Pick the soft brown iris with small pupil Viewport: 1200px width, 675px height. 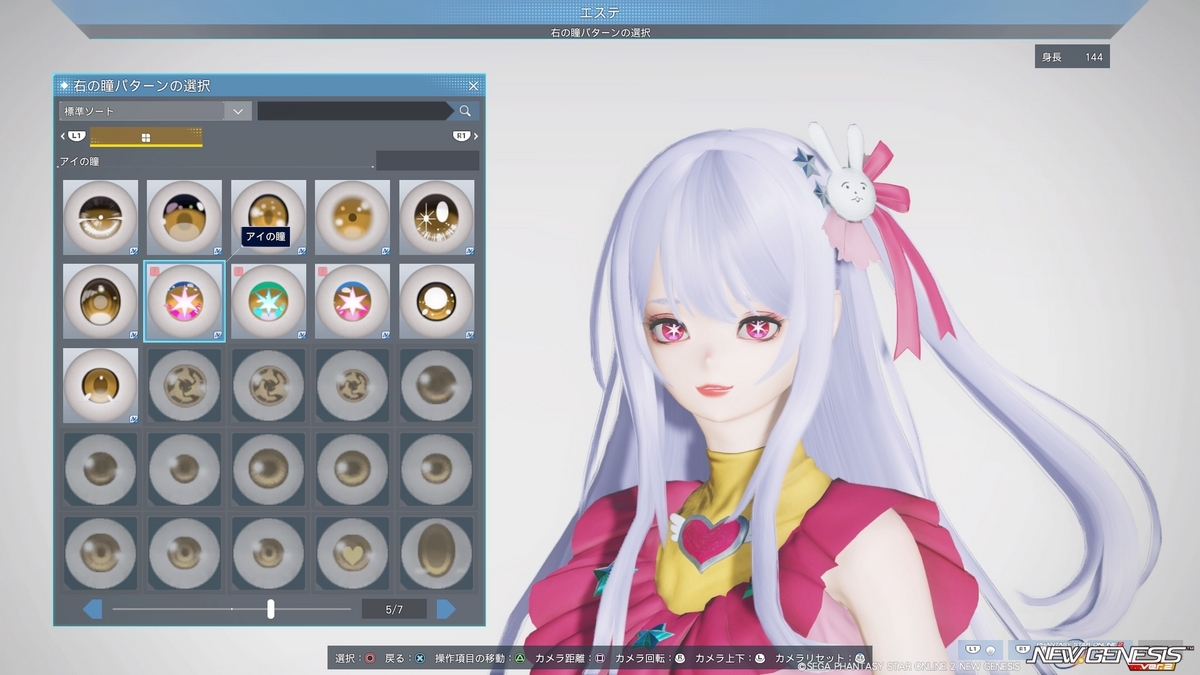coord(352,217)
